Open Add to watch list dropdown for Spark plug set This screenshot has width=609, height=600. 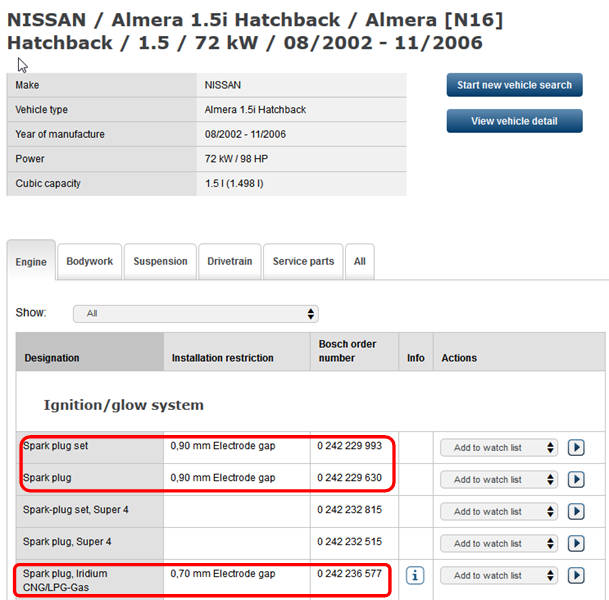pyautogui.click(x=499, y=447)
